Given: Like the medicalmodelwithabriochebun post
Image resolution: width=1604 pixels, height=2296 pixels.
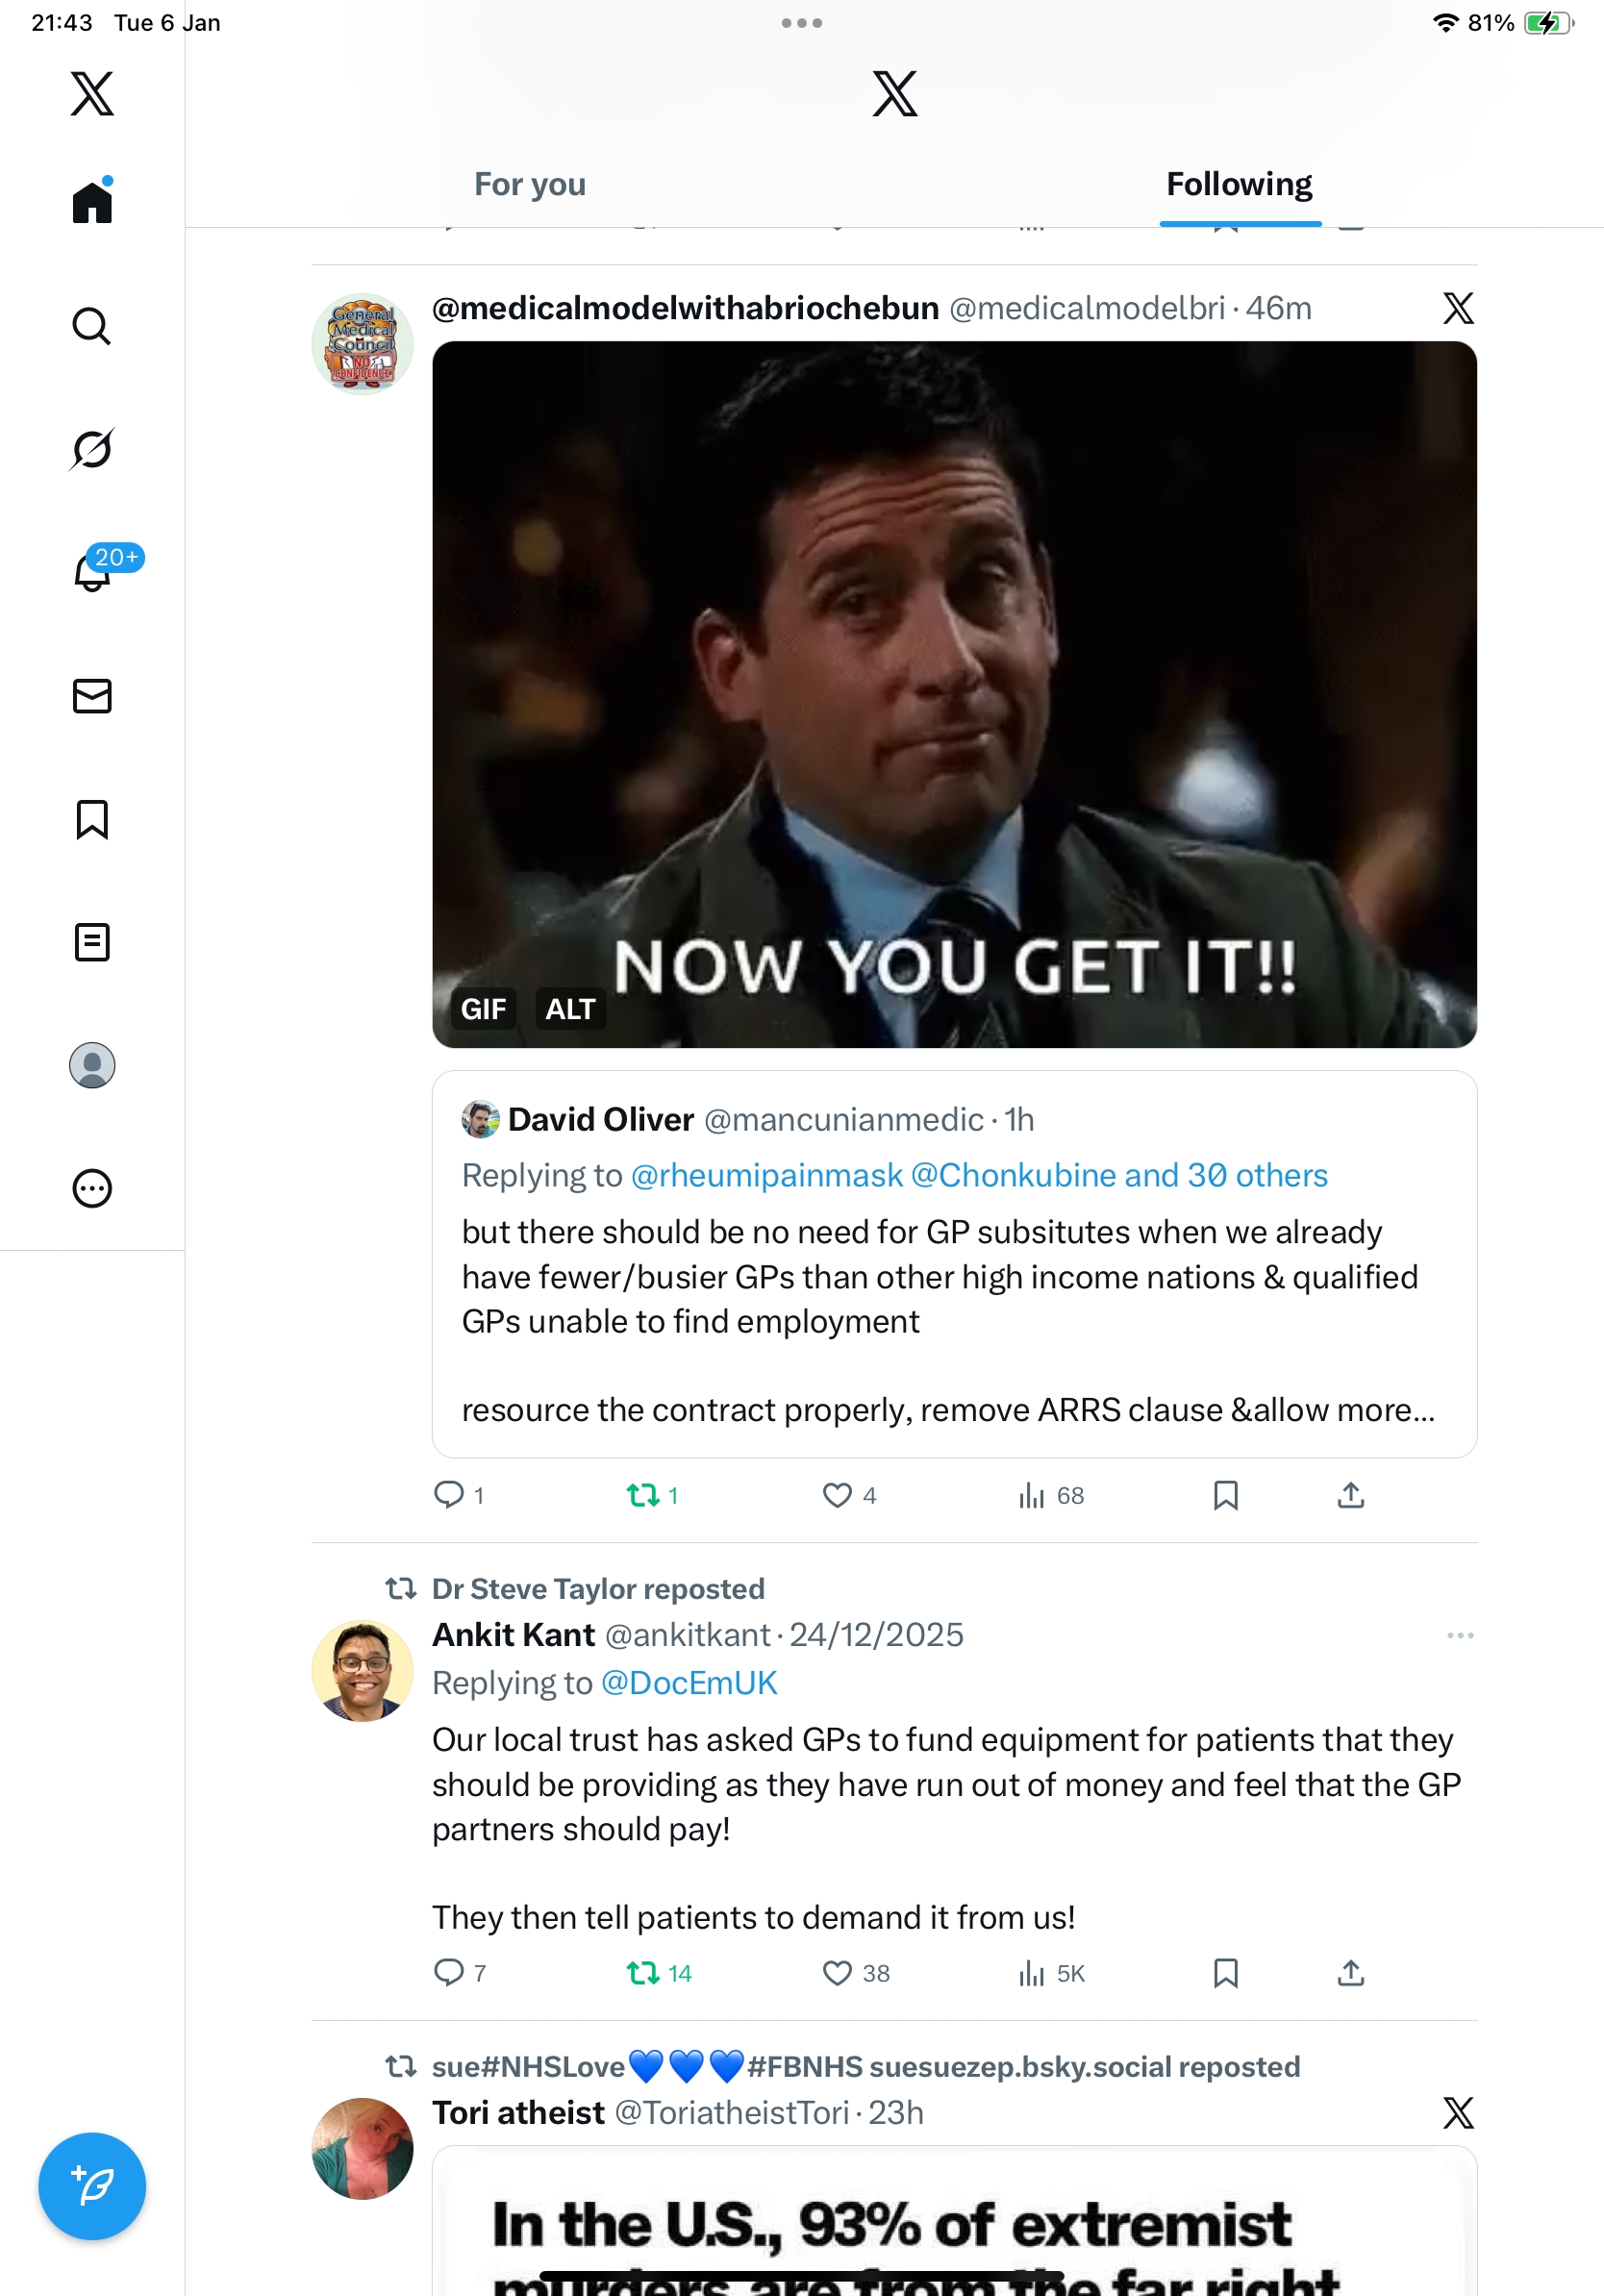Looking at the screenshot, I should click(837, 1495).
